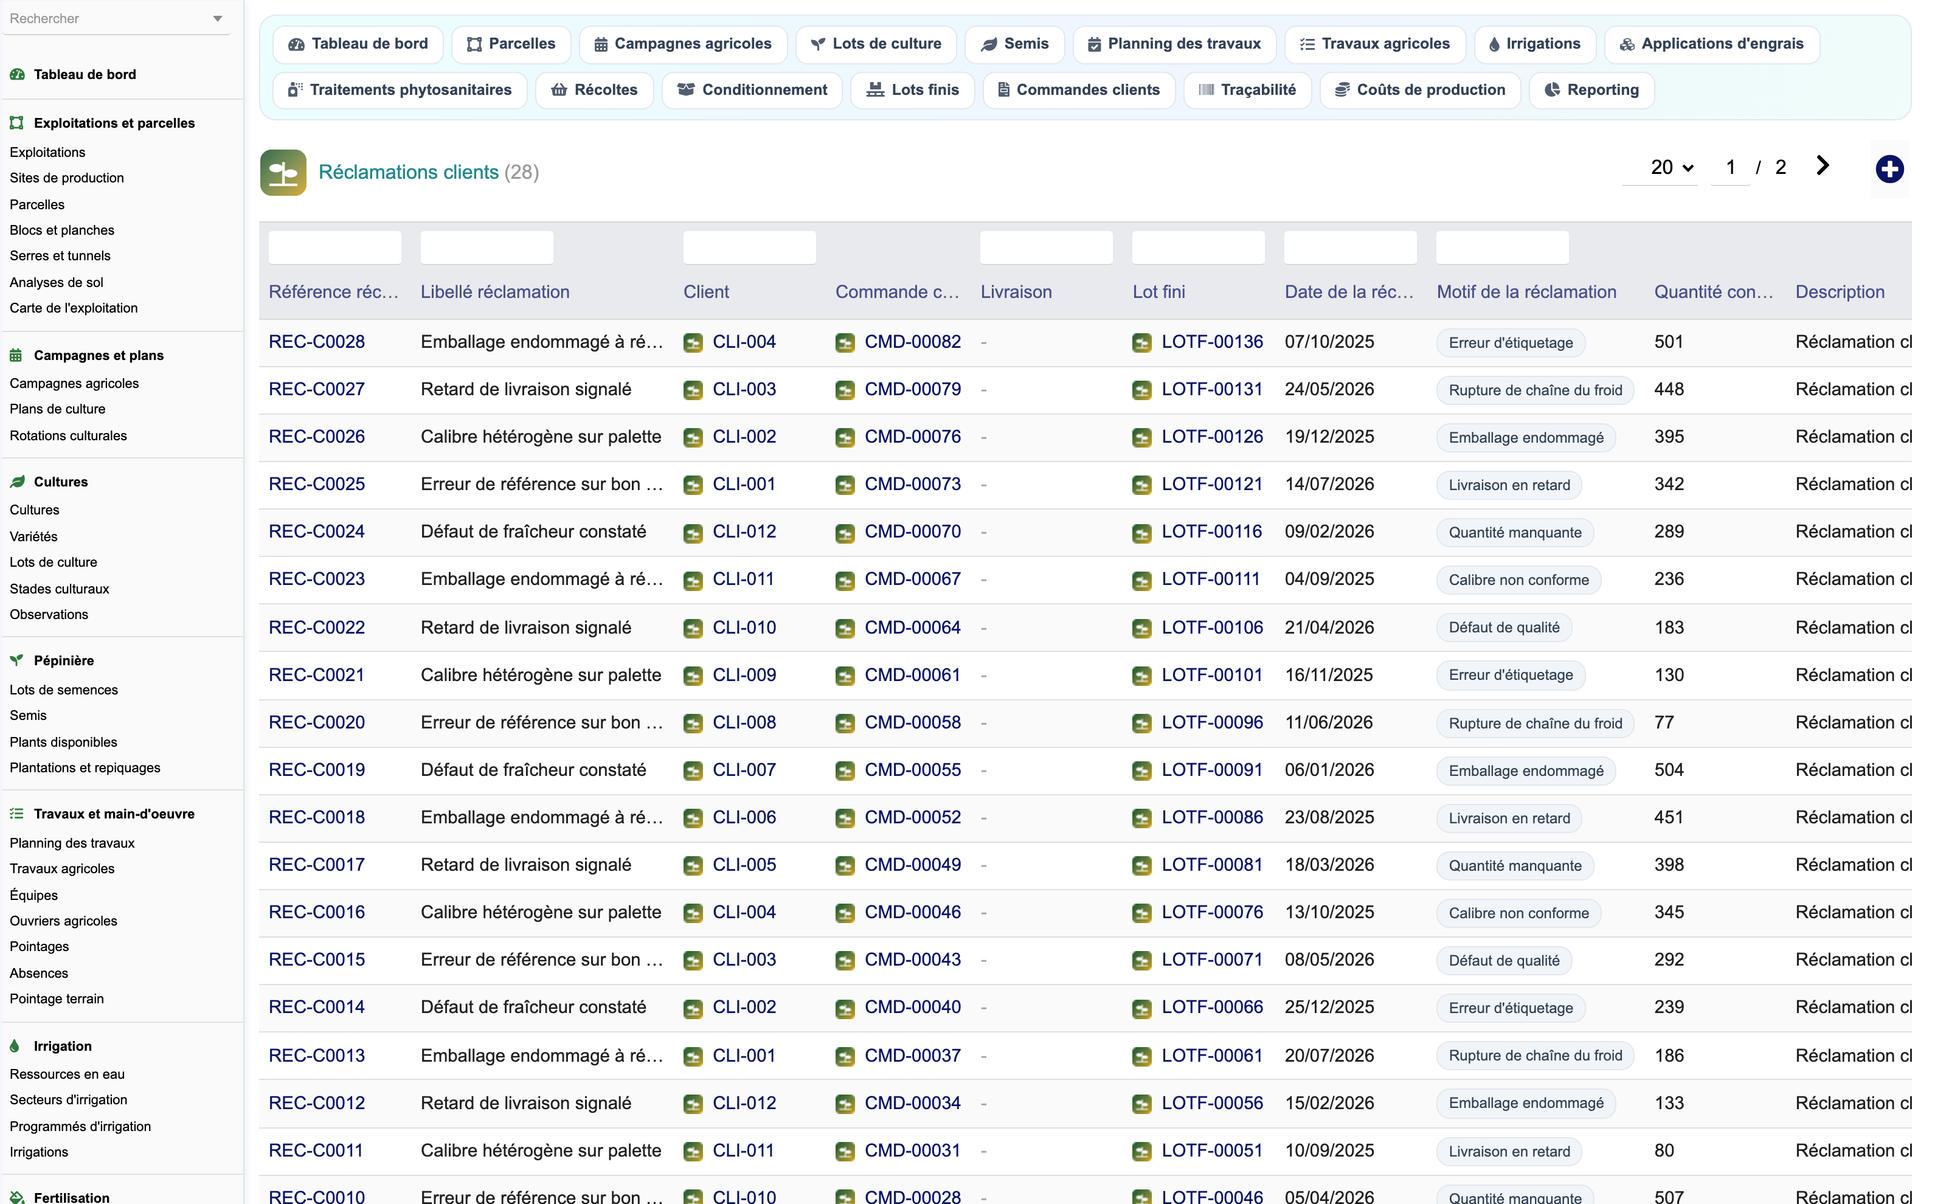Image resolution: width=1946 pixels, height=1204 pixels.
Task: Open the Tableau de bord tab
Action: pos(358,44)
